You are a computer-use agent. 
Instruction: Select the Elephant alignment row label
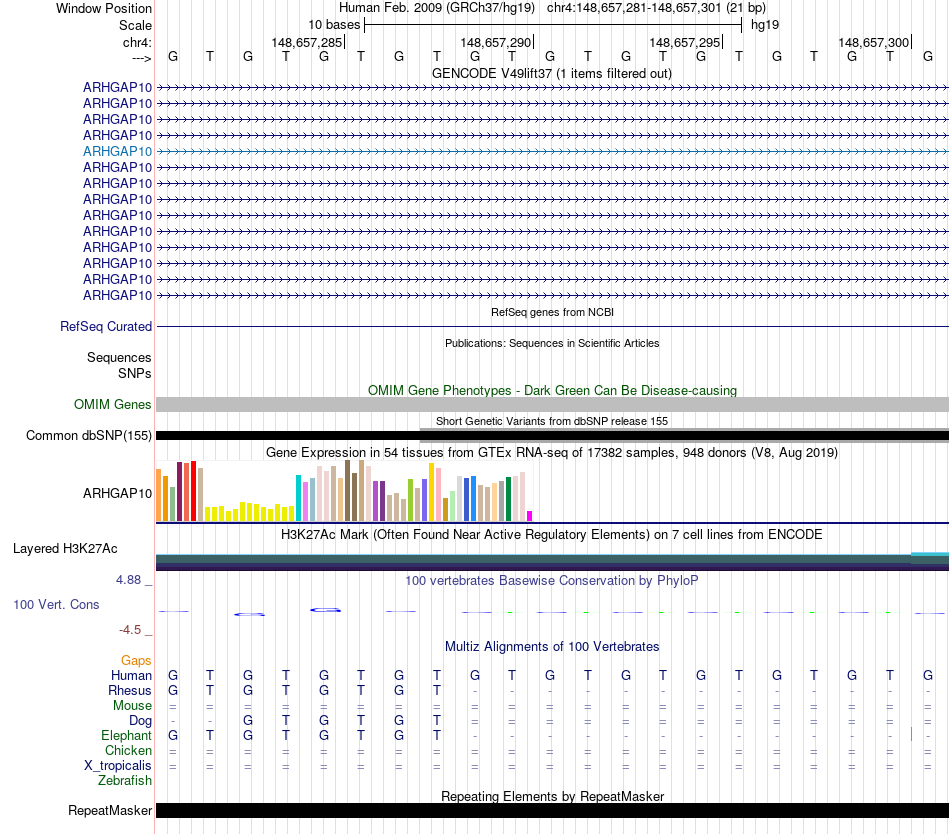(x=127, y=736)
